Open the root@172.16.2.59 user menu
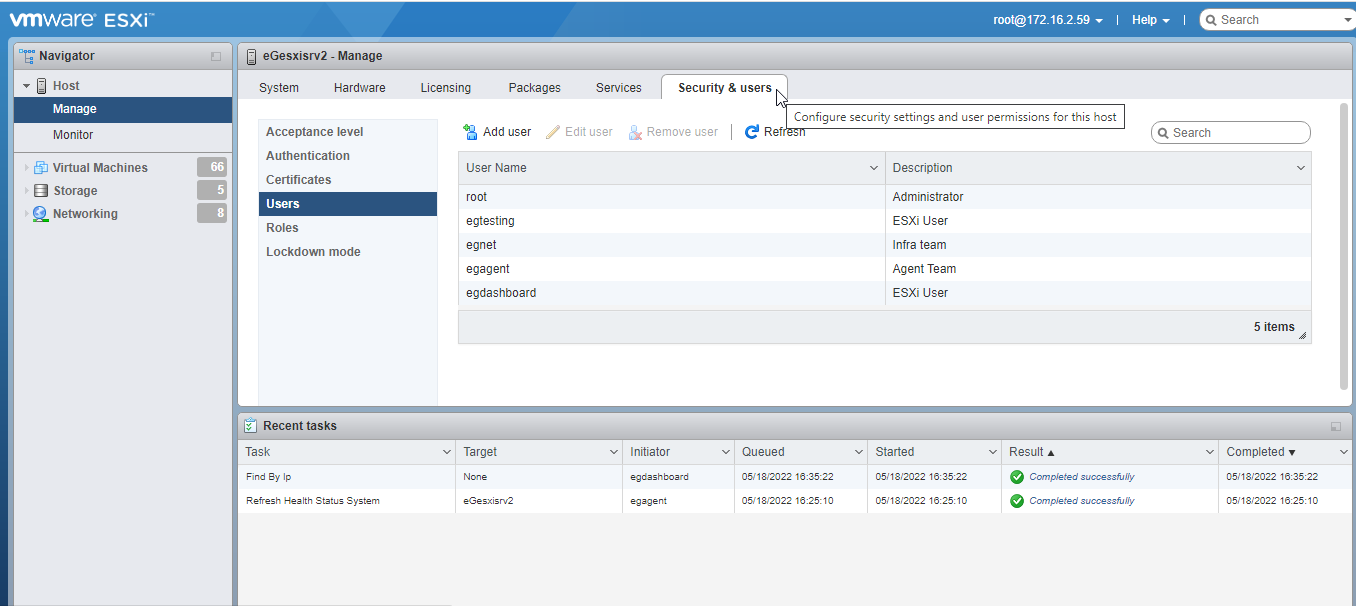1356x606 pixels. (x=1048, y=20)
